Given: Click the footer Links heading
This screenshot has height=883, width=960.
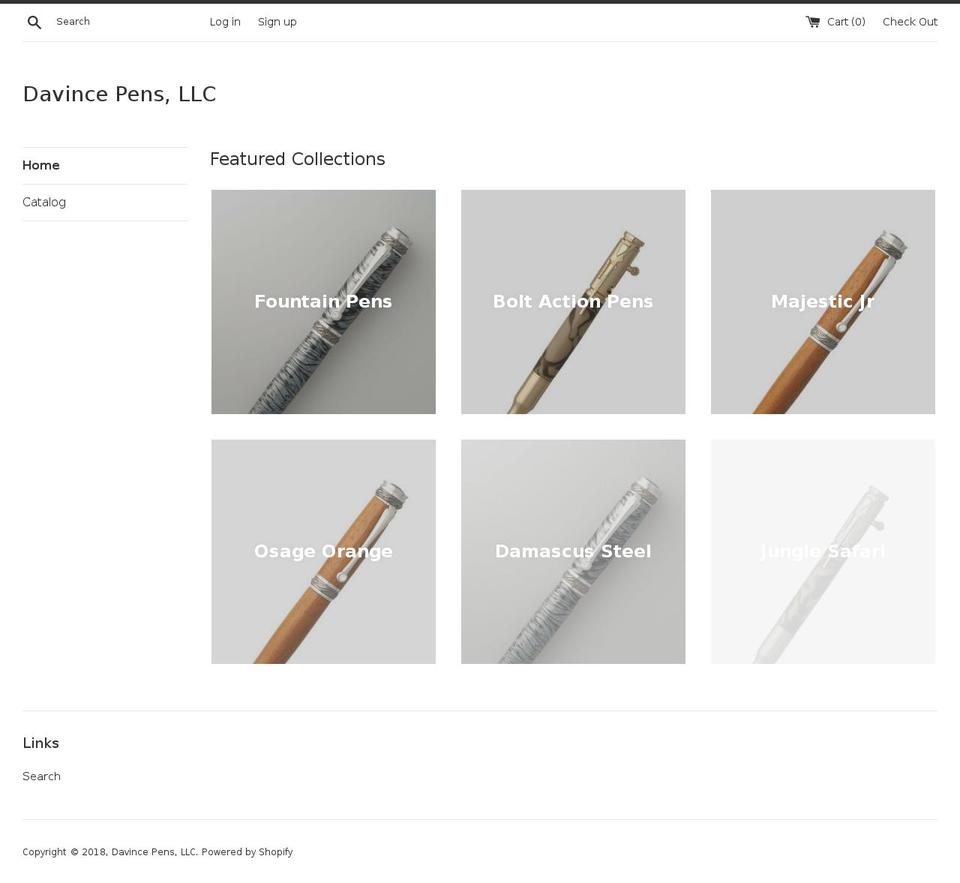Looking at the screenshot, I should coord(41,743).
